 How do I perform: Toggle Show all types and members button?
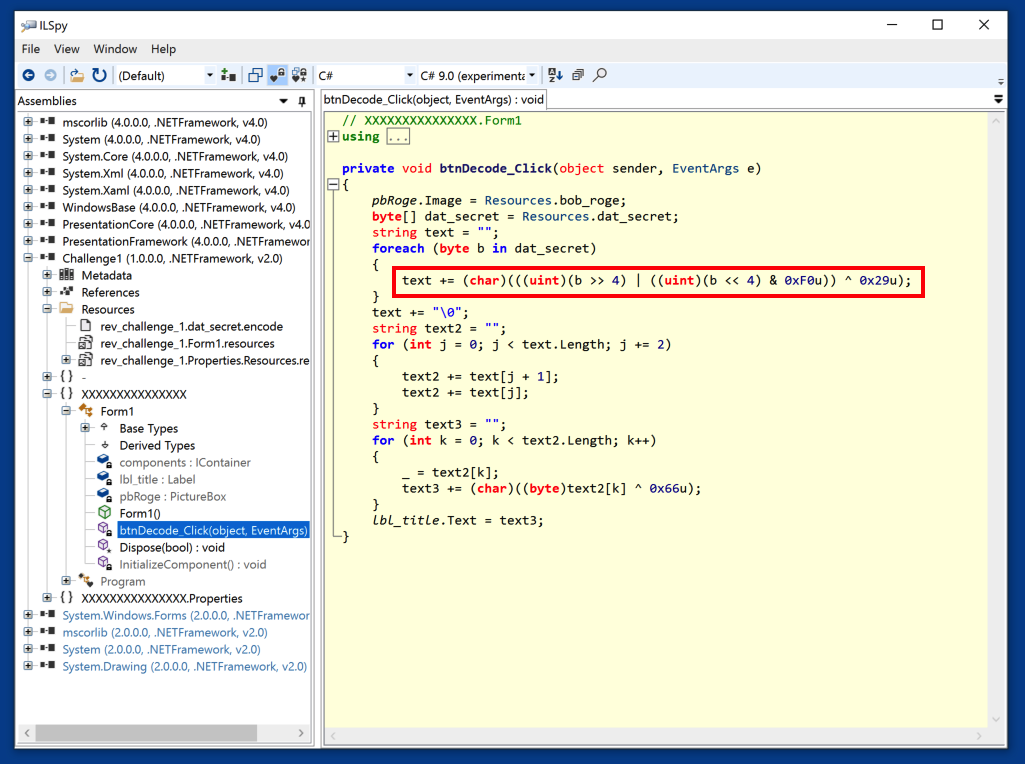coord(298,75)
